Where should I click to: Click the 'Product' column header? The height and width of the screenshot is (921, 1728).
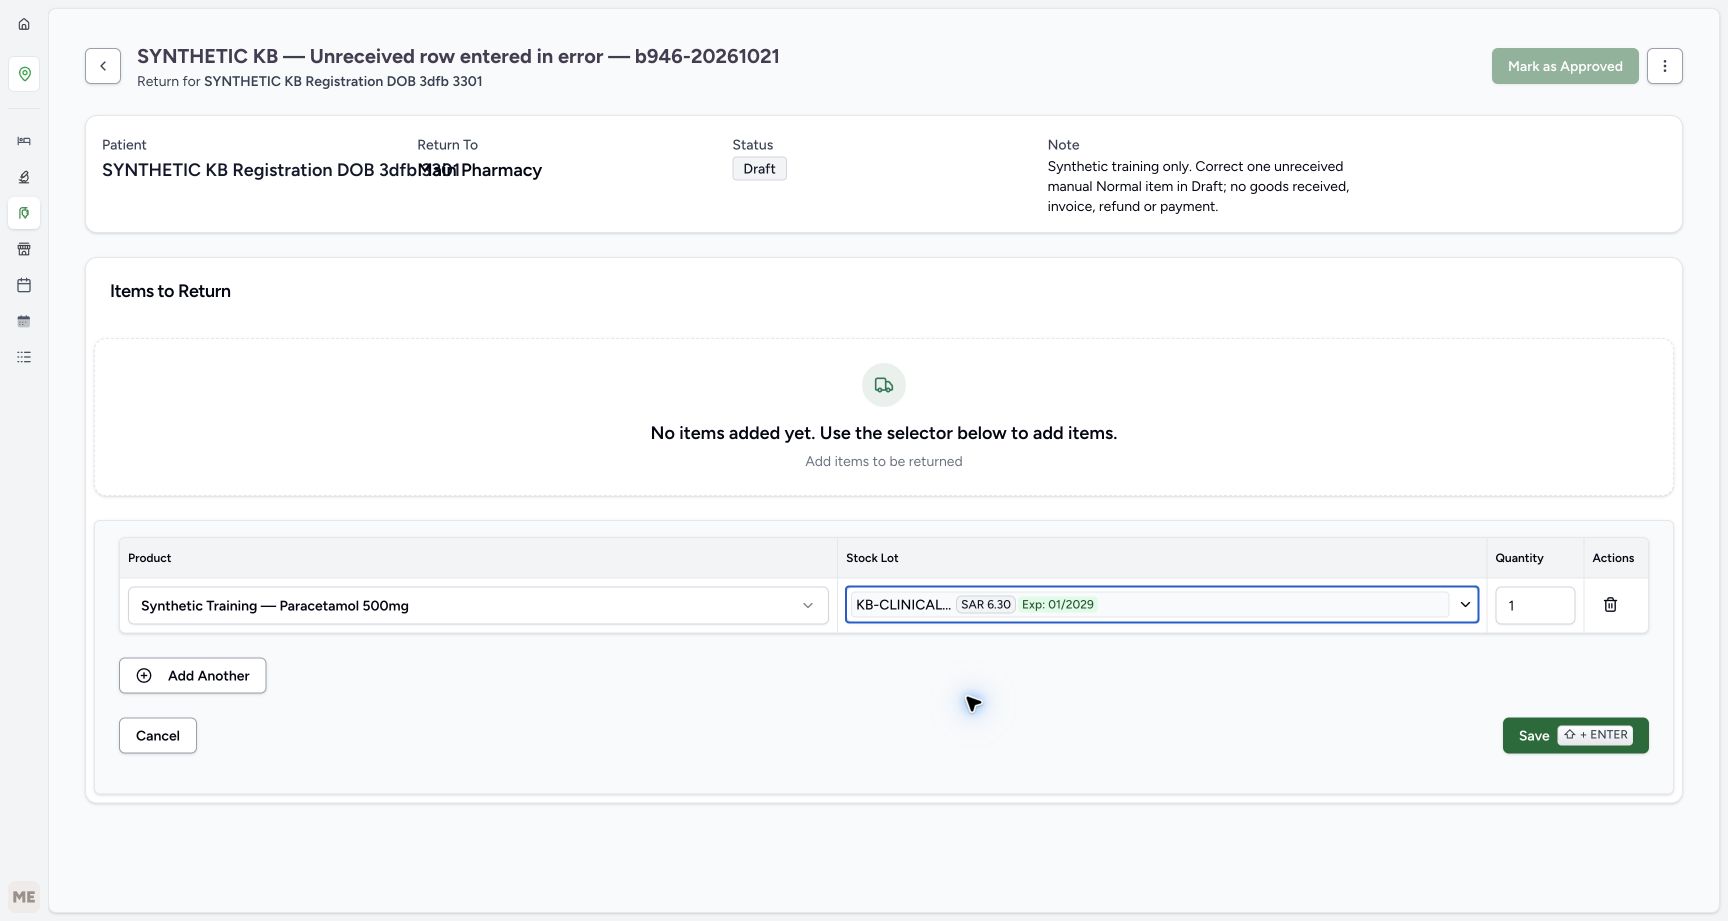(150, 558)
